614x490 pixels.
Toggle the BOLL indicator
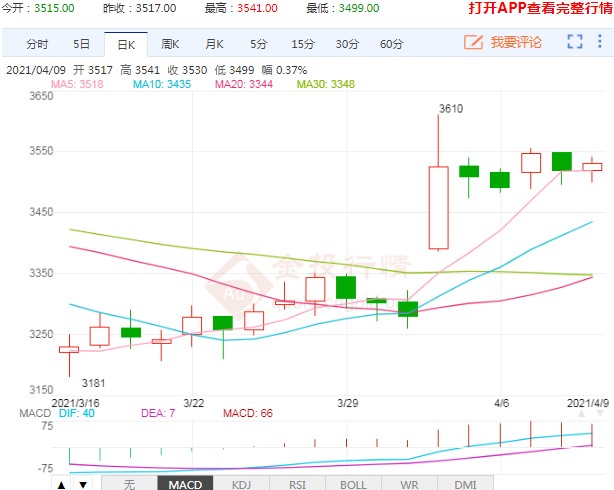(x=352, y=484)
